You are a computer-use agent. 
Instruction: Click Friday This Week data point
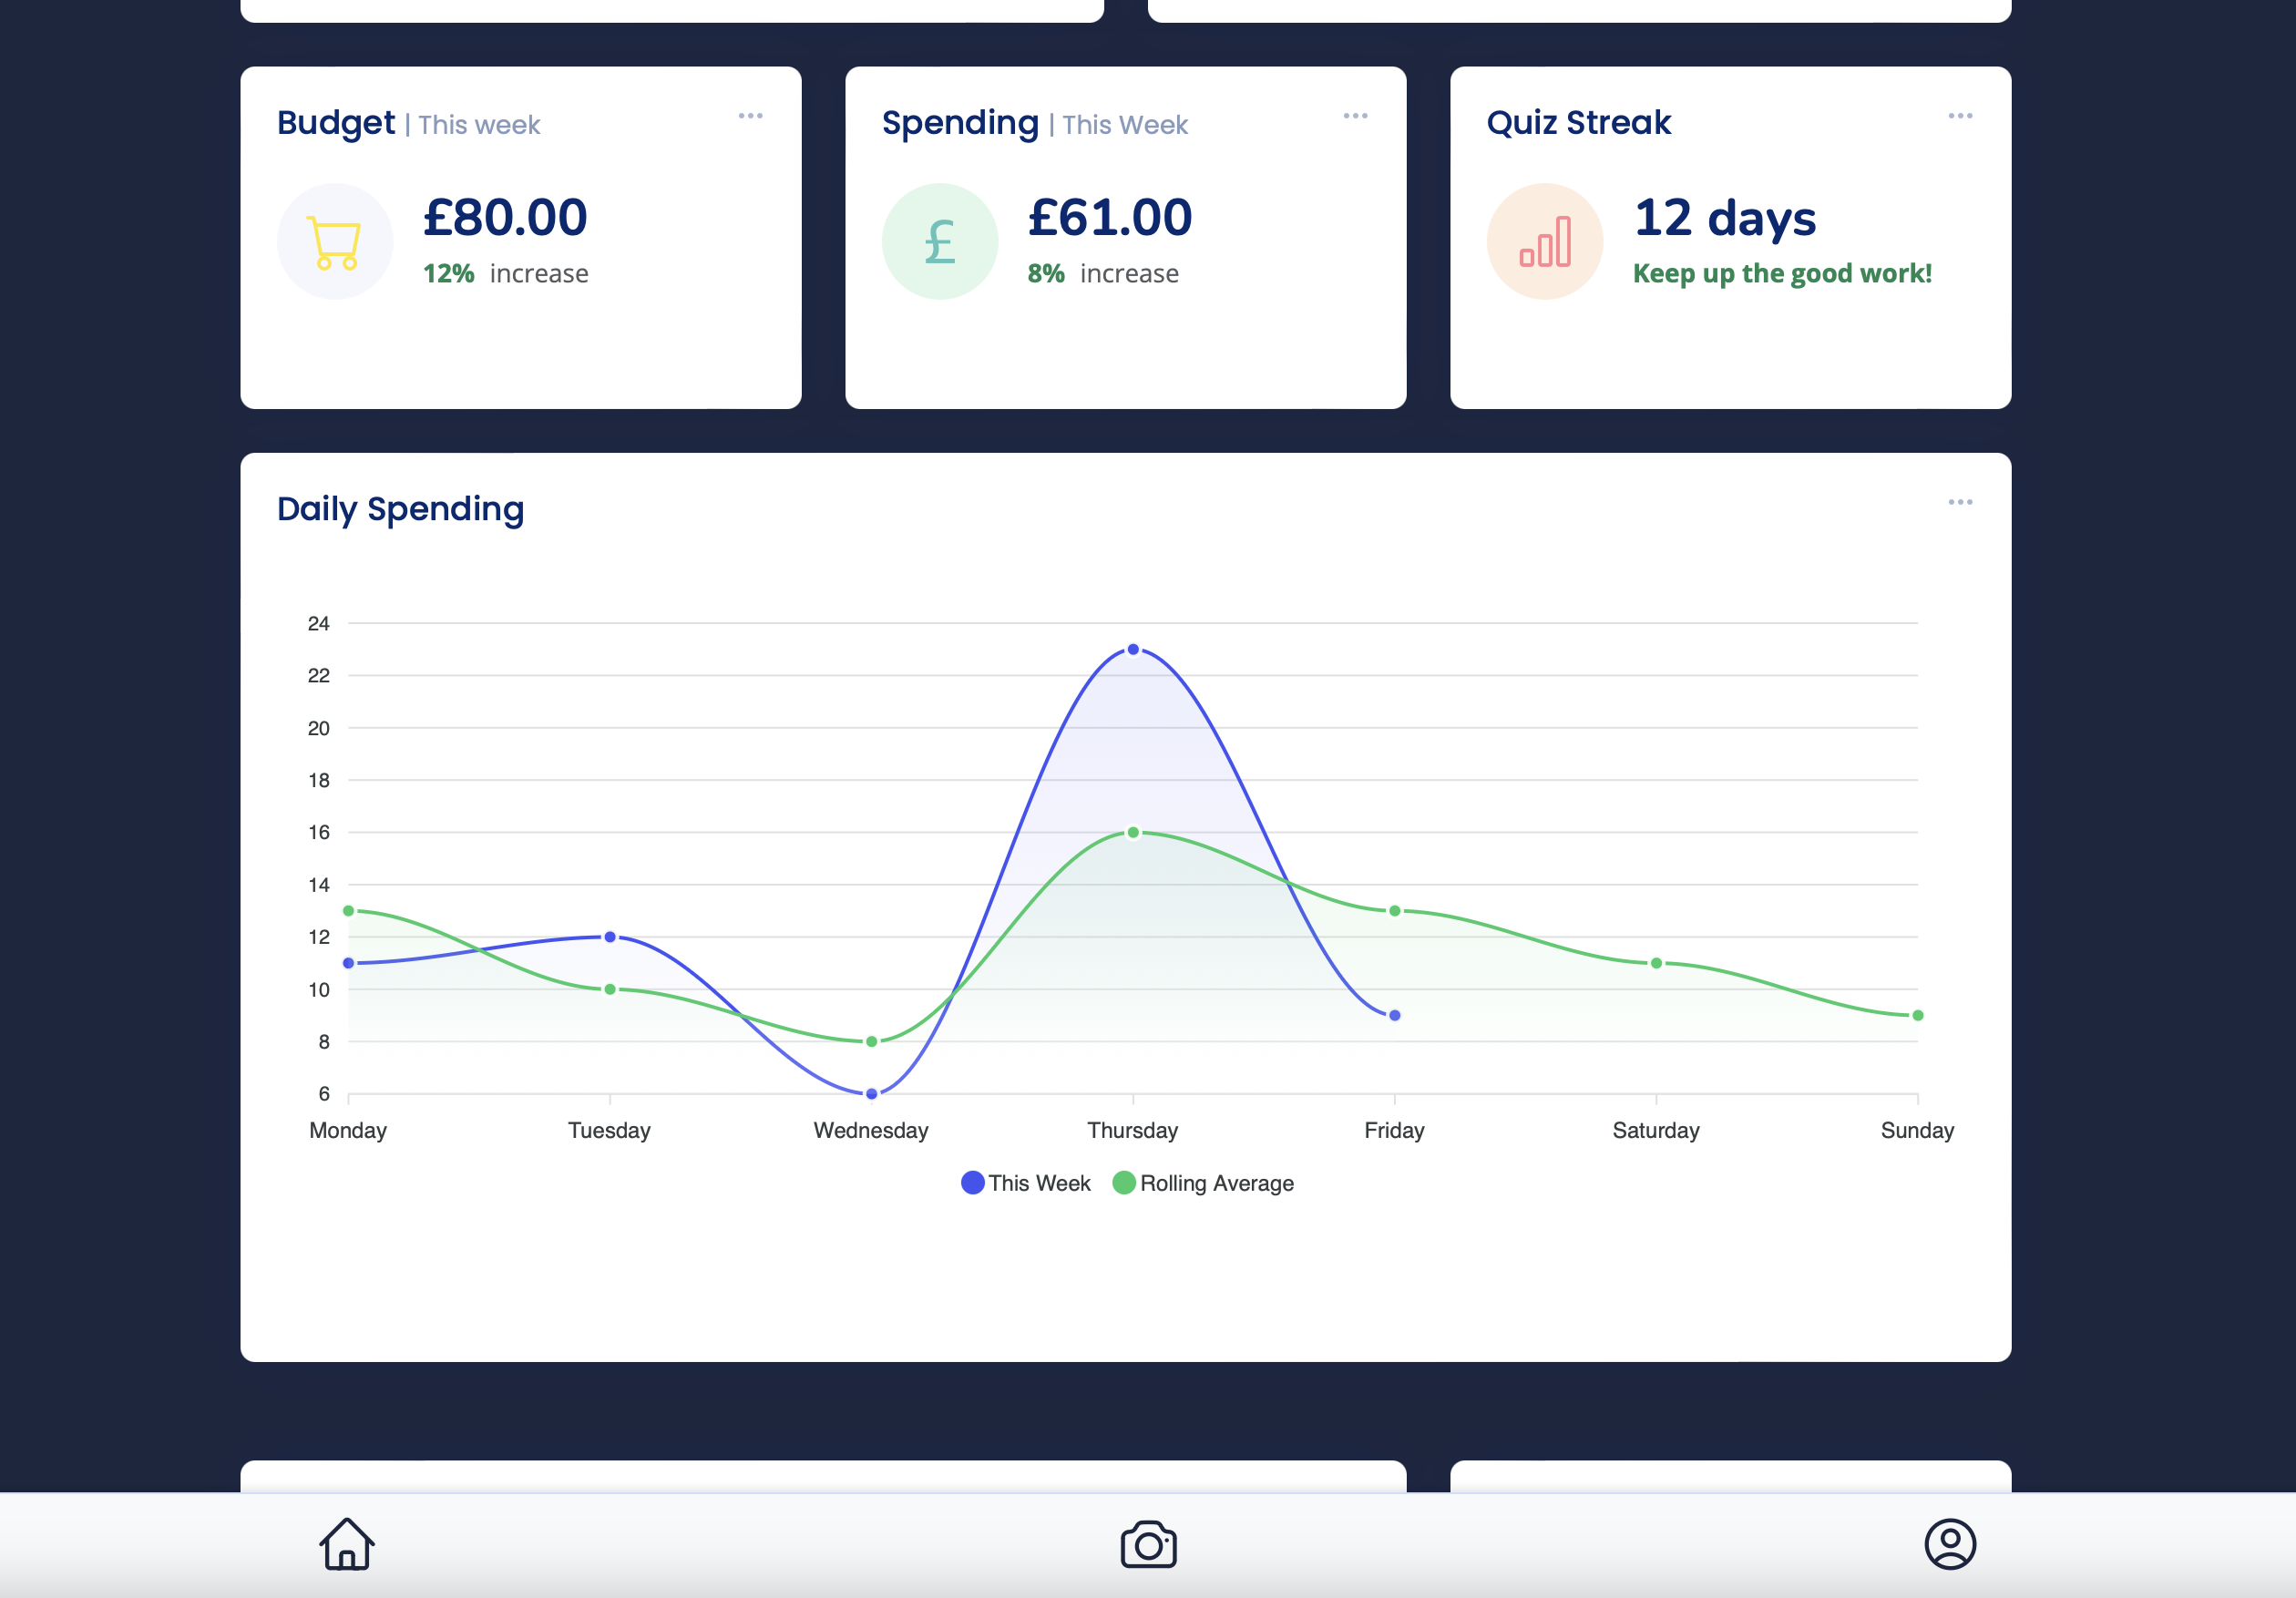click(1394, 1016)
